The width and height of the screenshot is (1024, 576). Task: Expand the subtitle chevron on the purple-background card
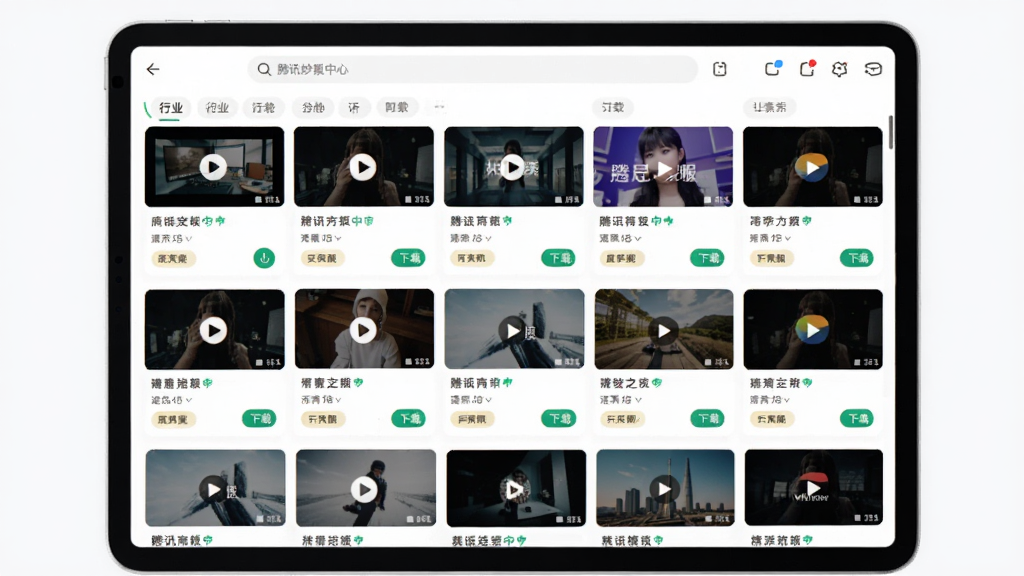coord(638,238)
